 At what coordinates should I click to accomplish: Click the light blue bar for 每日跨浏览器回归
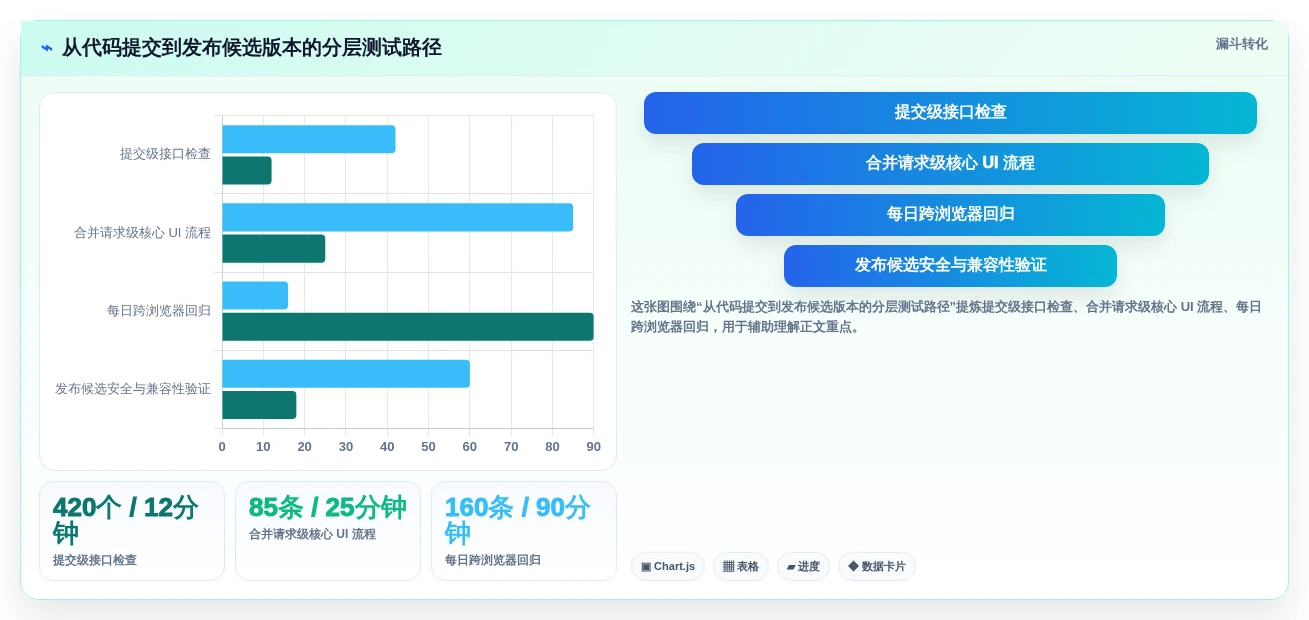click(255, 295)
